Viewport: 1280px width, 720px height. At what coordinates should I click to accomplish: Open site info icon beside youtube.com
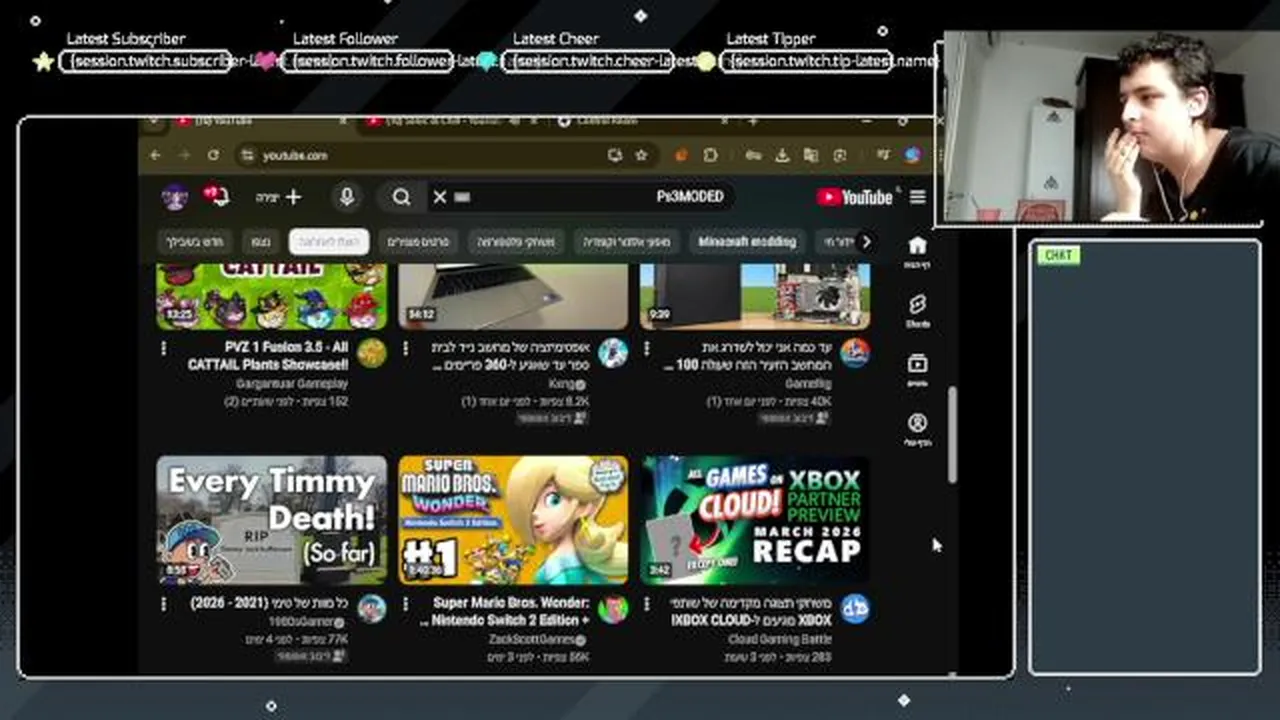click(247, 155)
